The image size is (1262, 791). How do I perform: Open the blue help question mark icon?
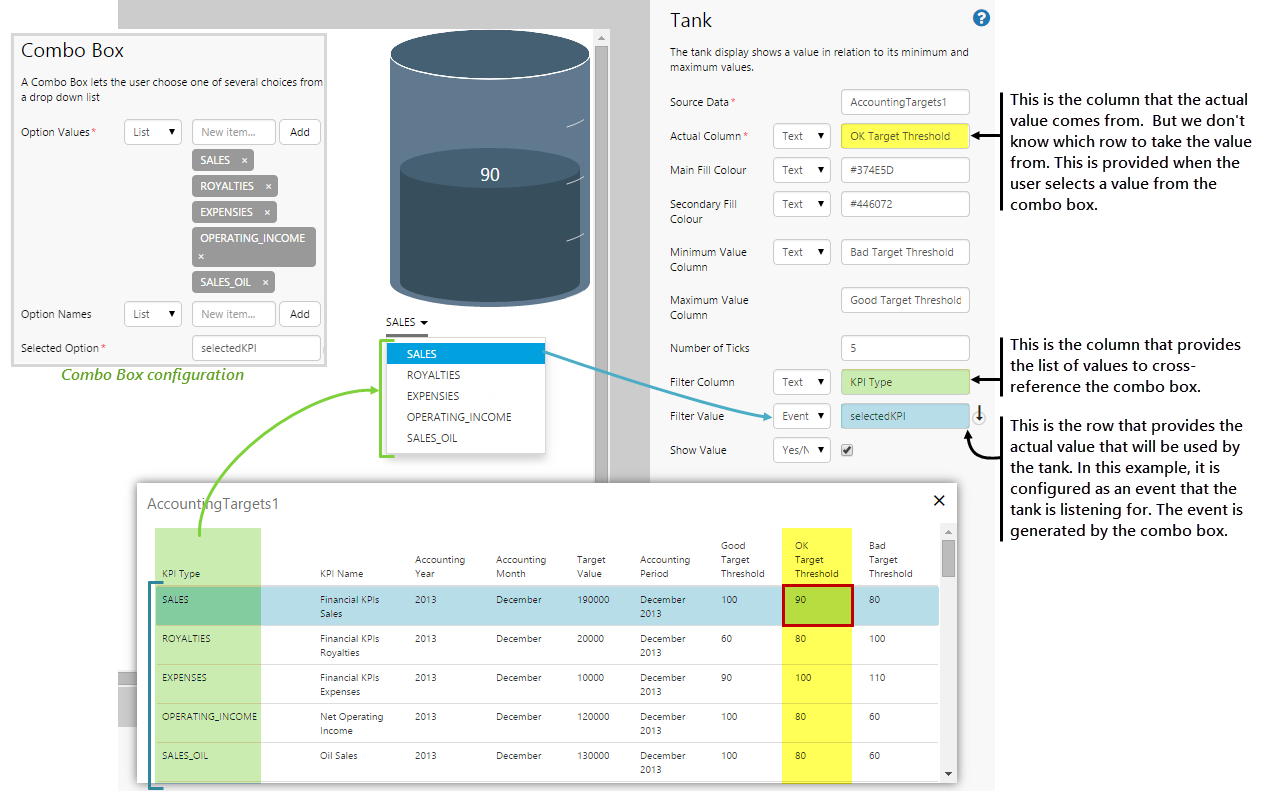pyautogui.click(x=981, y=18)
